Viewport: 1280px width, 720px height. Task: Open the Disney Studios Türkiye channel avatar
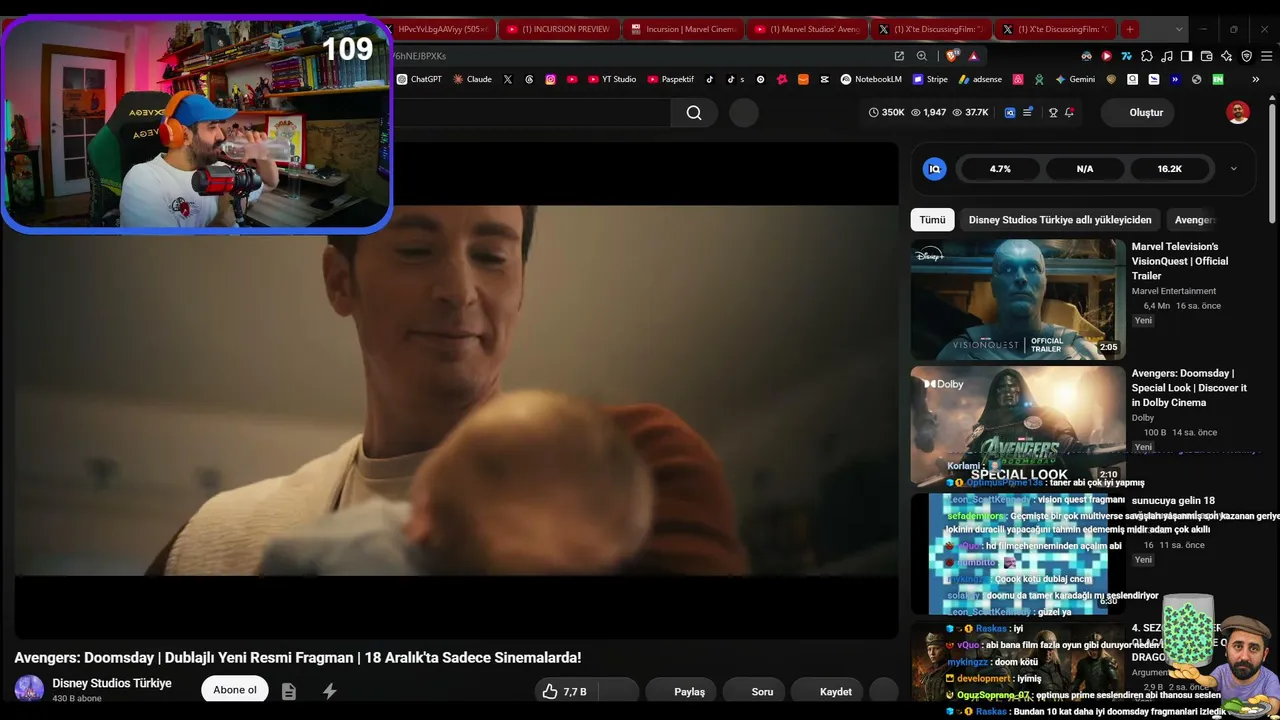coord(29,689)
